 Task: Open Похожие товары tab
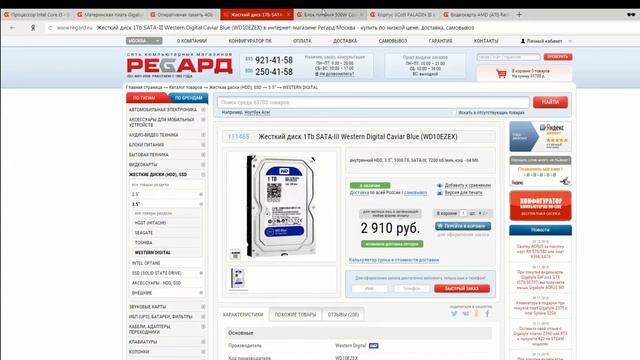coord(295,315)
